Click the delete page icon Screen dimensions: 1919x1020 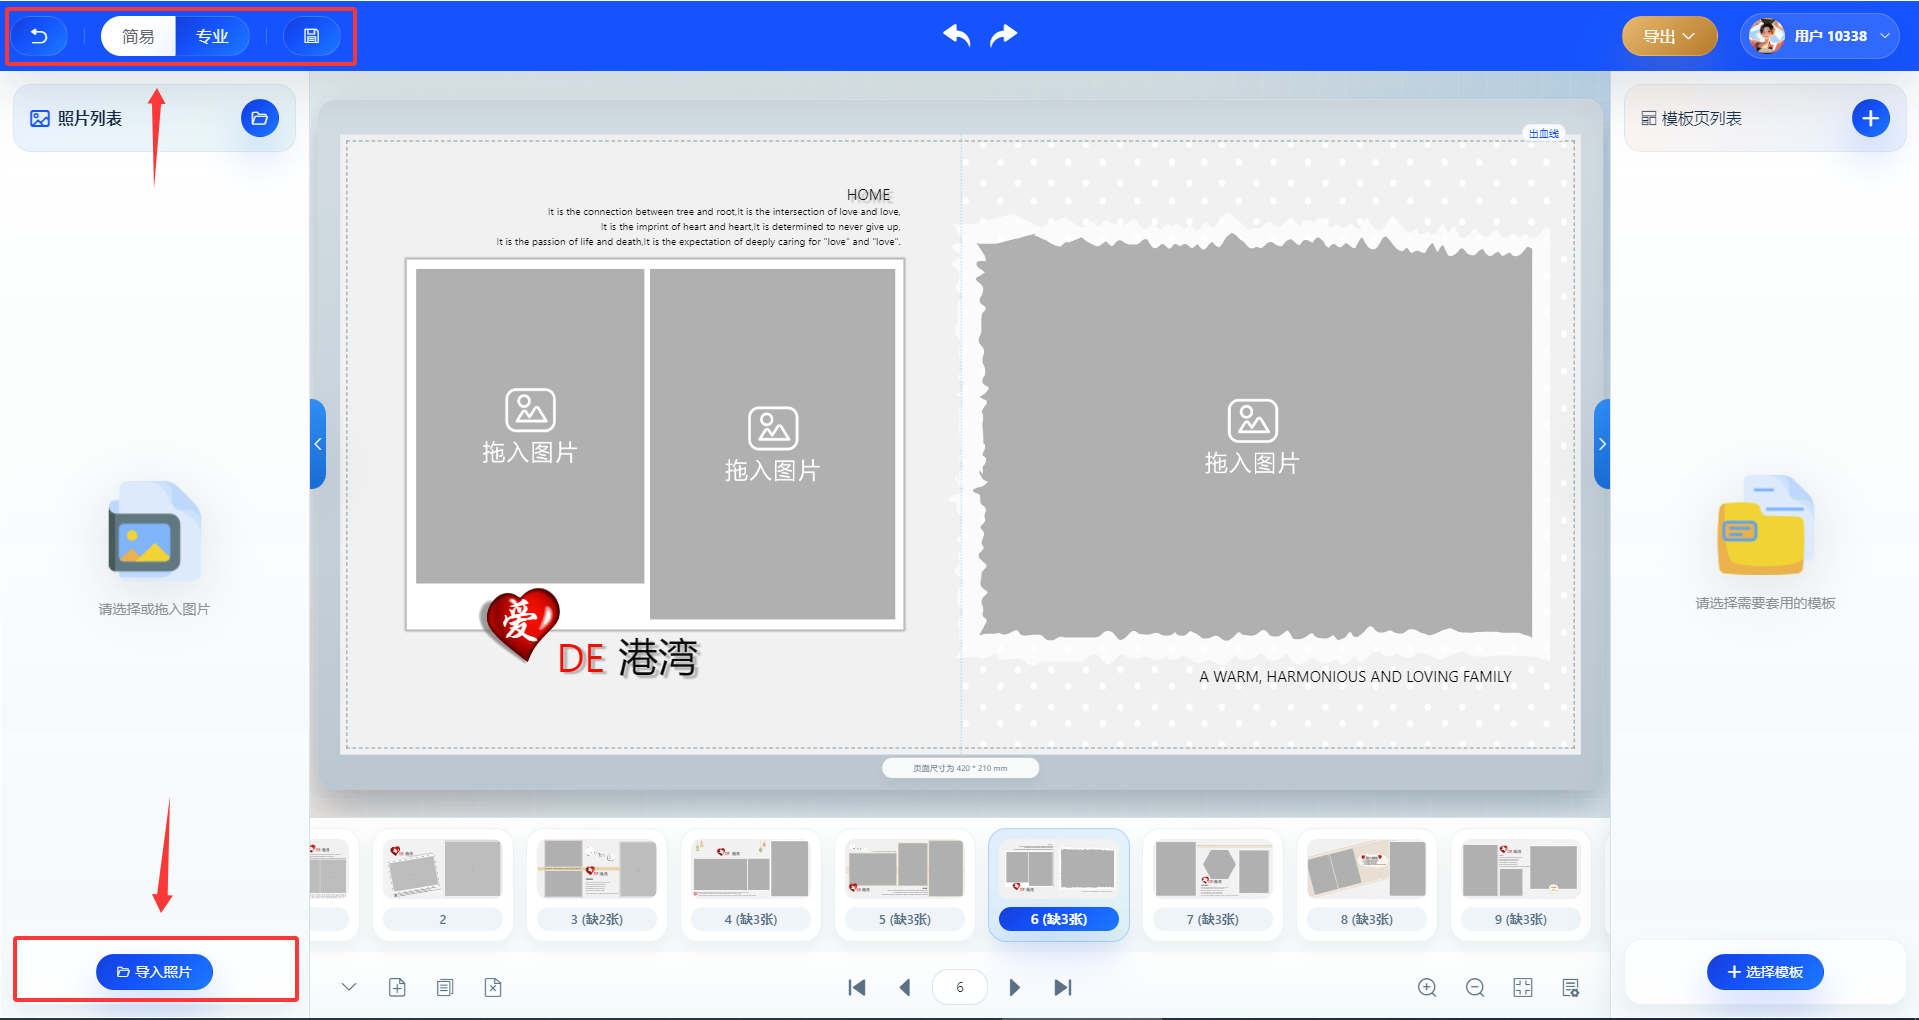493,987
